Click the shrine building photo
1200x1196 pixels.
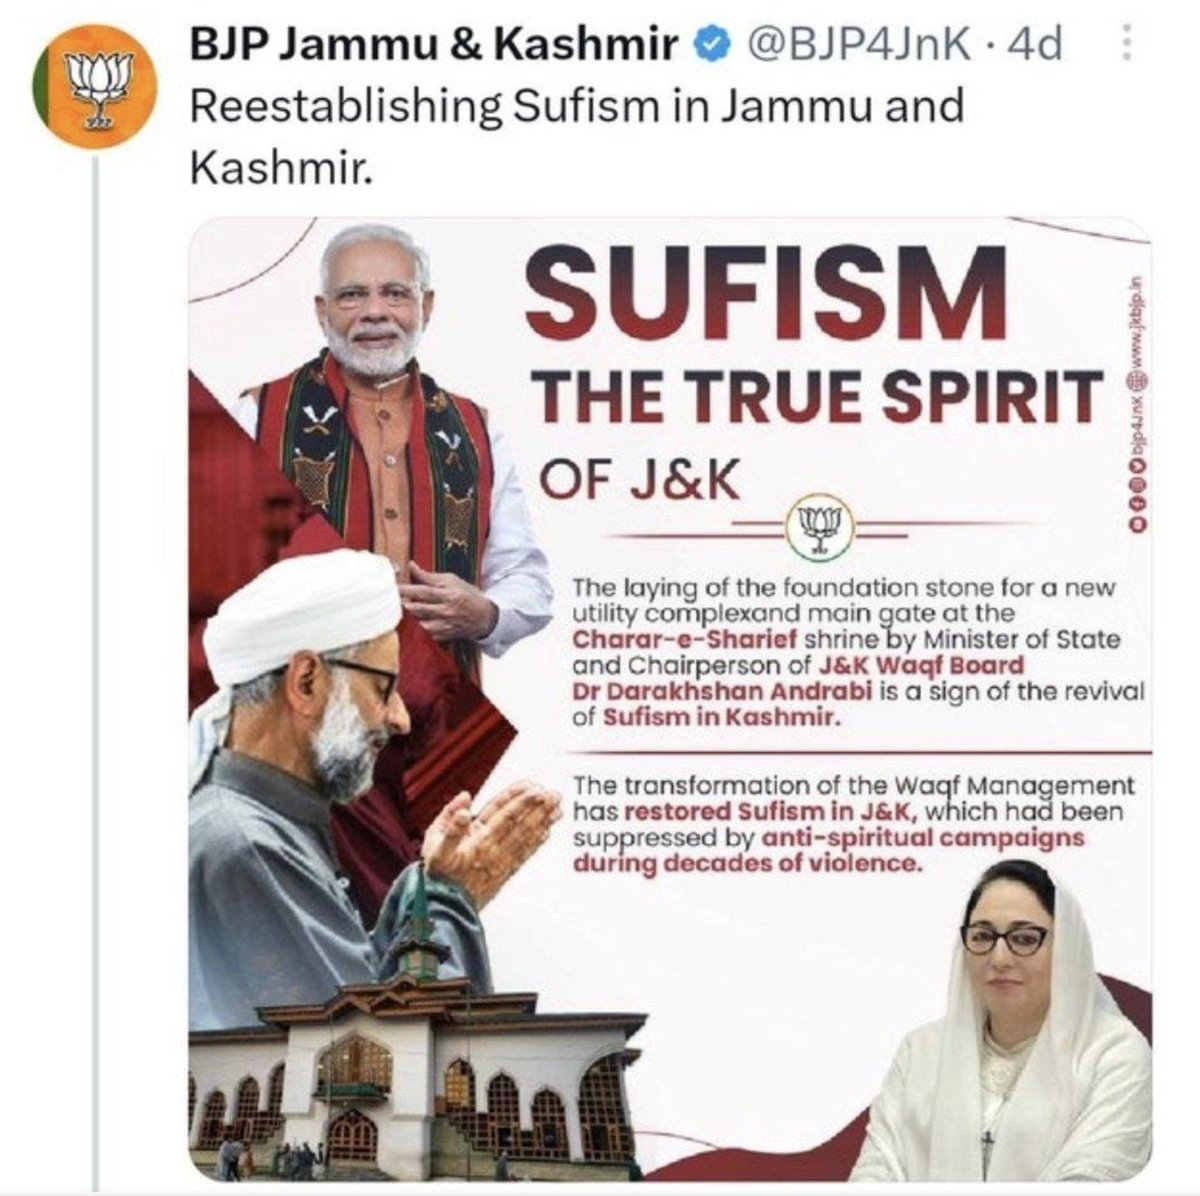[x=415, y=1070]
